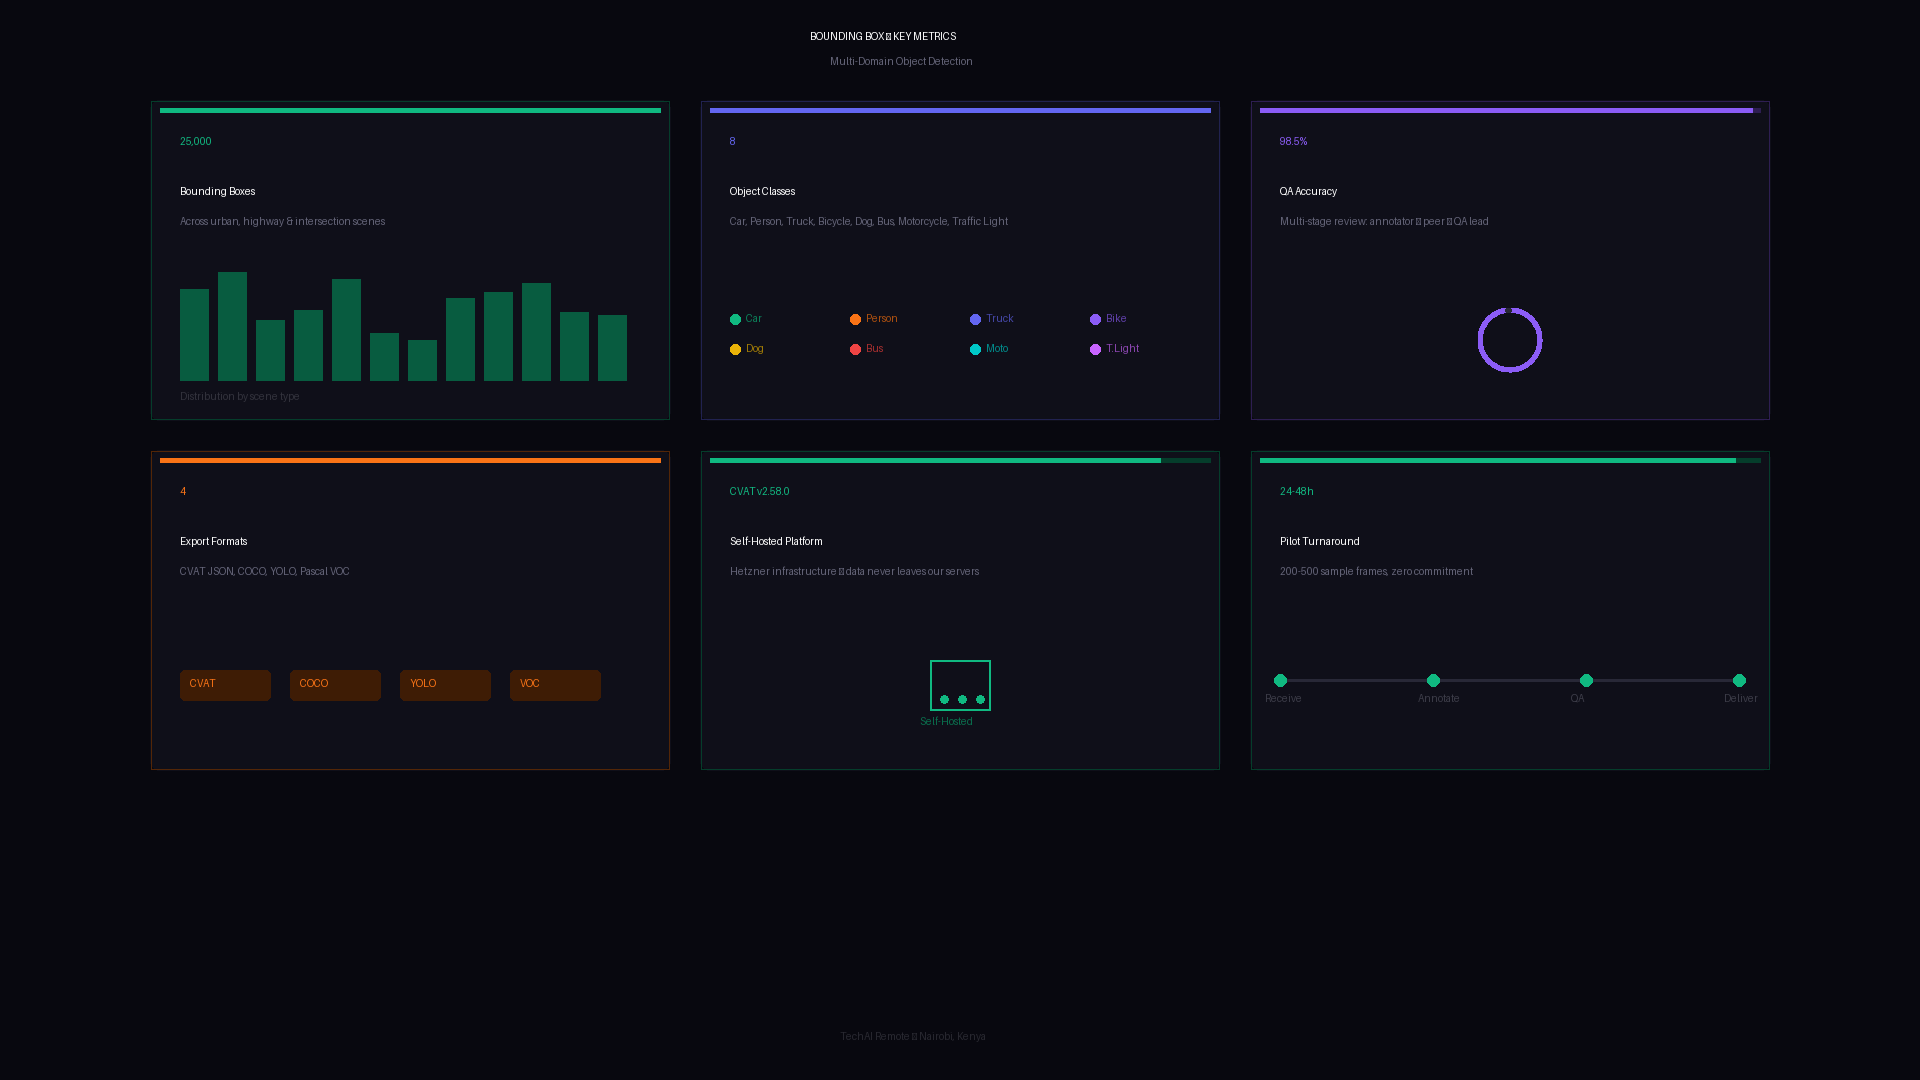
Task: Click the green Car legend dot
Action: [x=735, y=320]
